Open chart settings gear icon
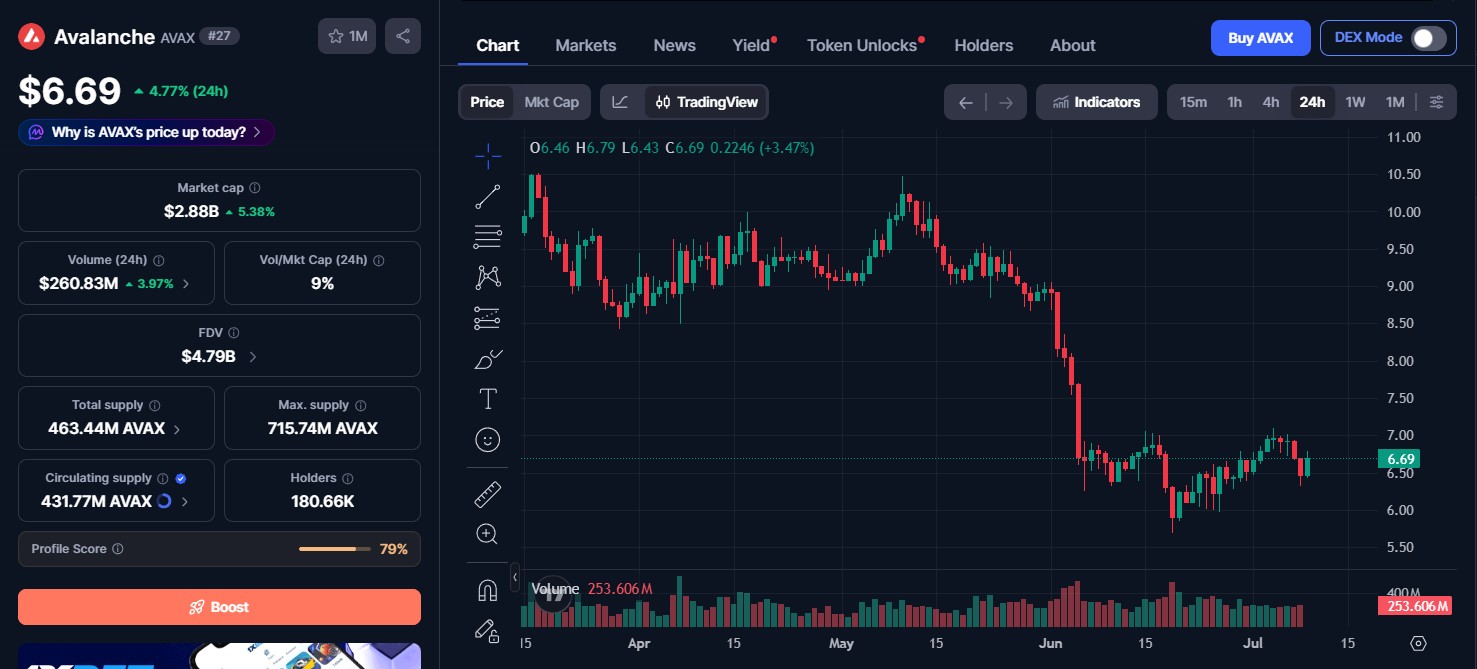The width and height of the screenshot is (1477, 669). pyautogui.click(x=1418, y=642)
